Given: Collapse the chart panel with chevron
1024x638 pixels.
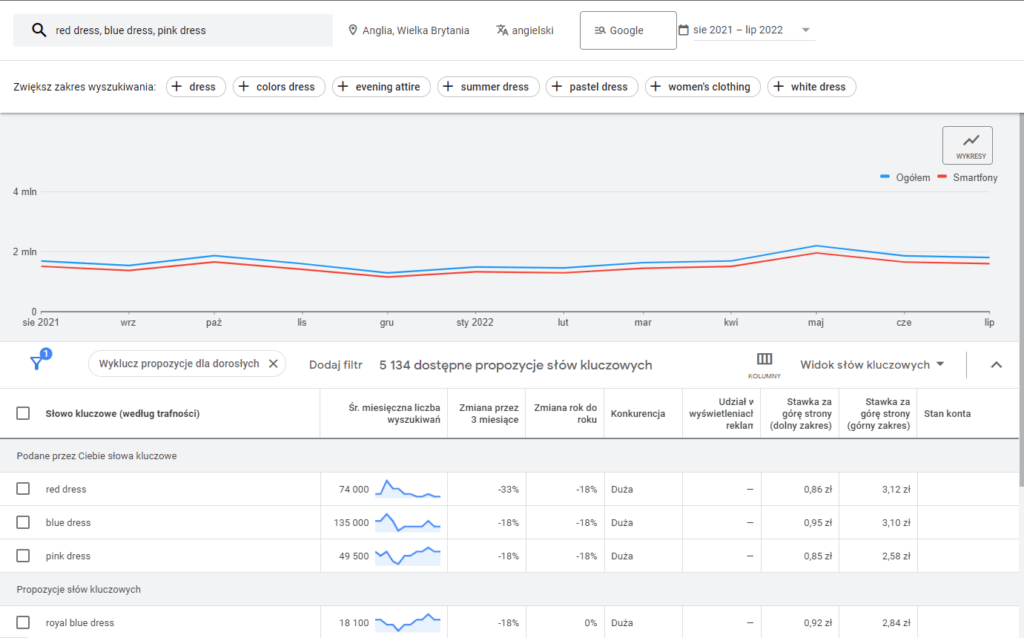Looking at the screenshot, I should tap(996, 365).
